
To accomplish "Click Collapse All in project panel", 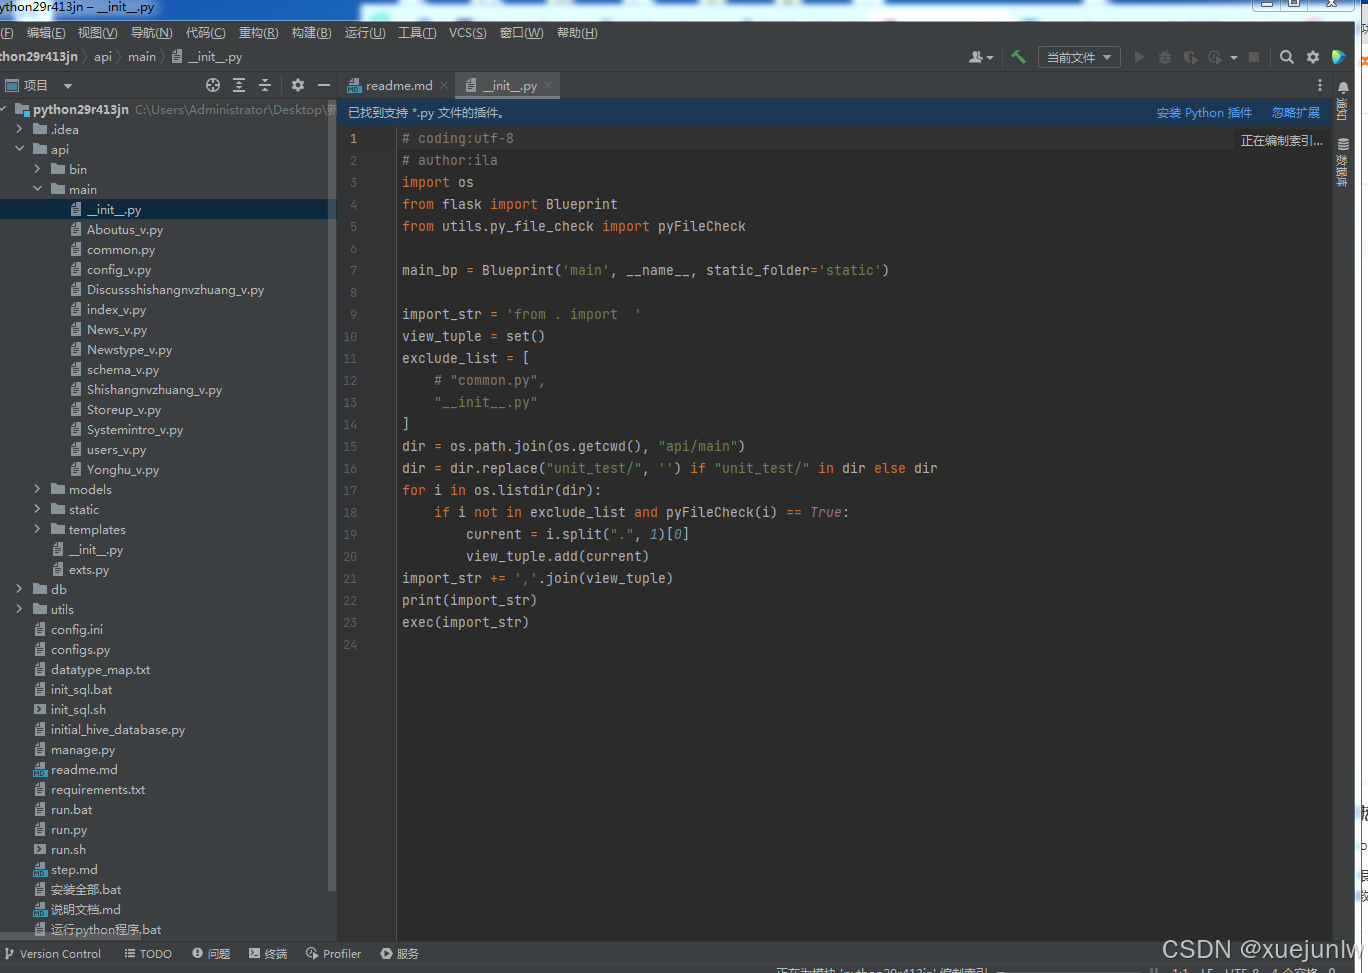I will click(265, 85).
